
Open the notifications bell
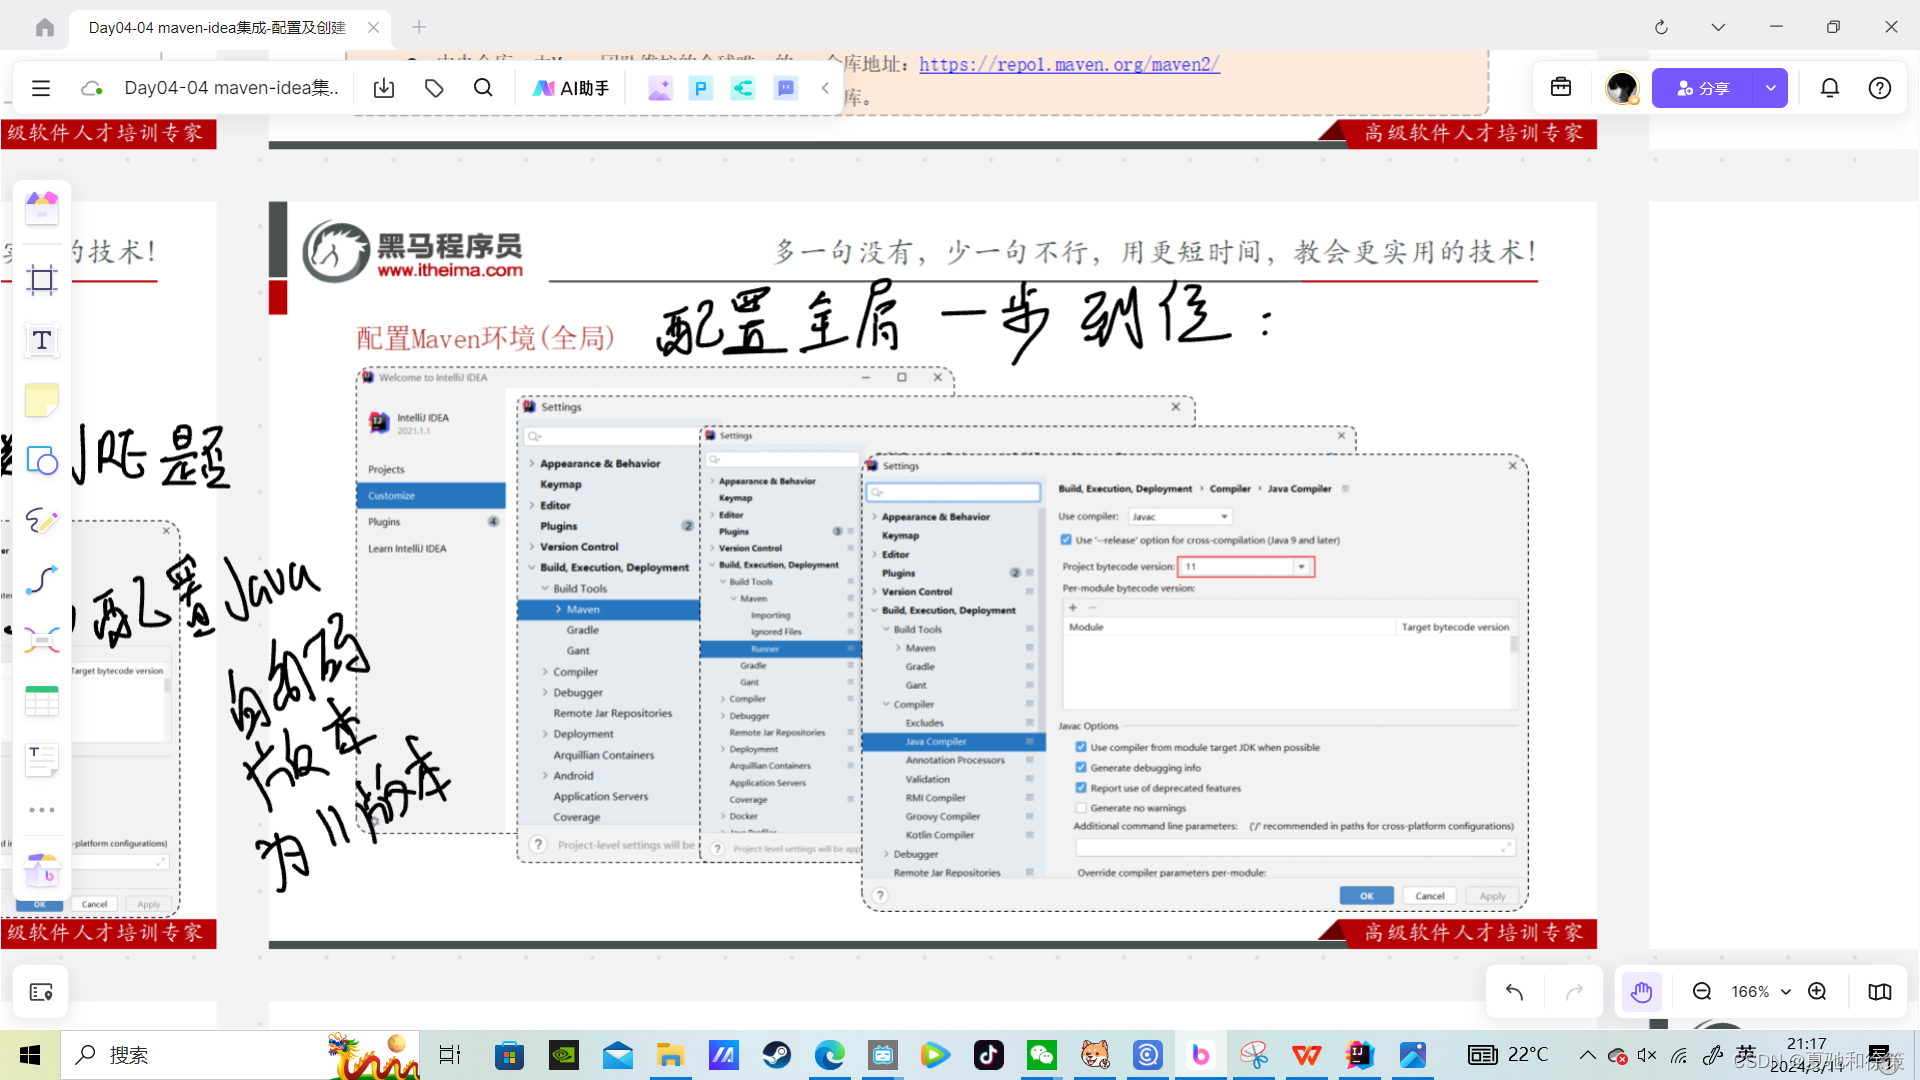click(1830, 88)
